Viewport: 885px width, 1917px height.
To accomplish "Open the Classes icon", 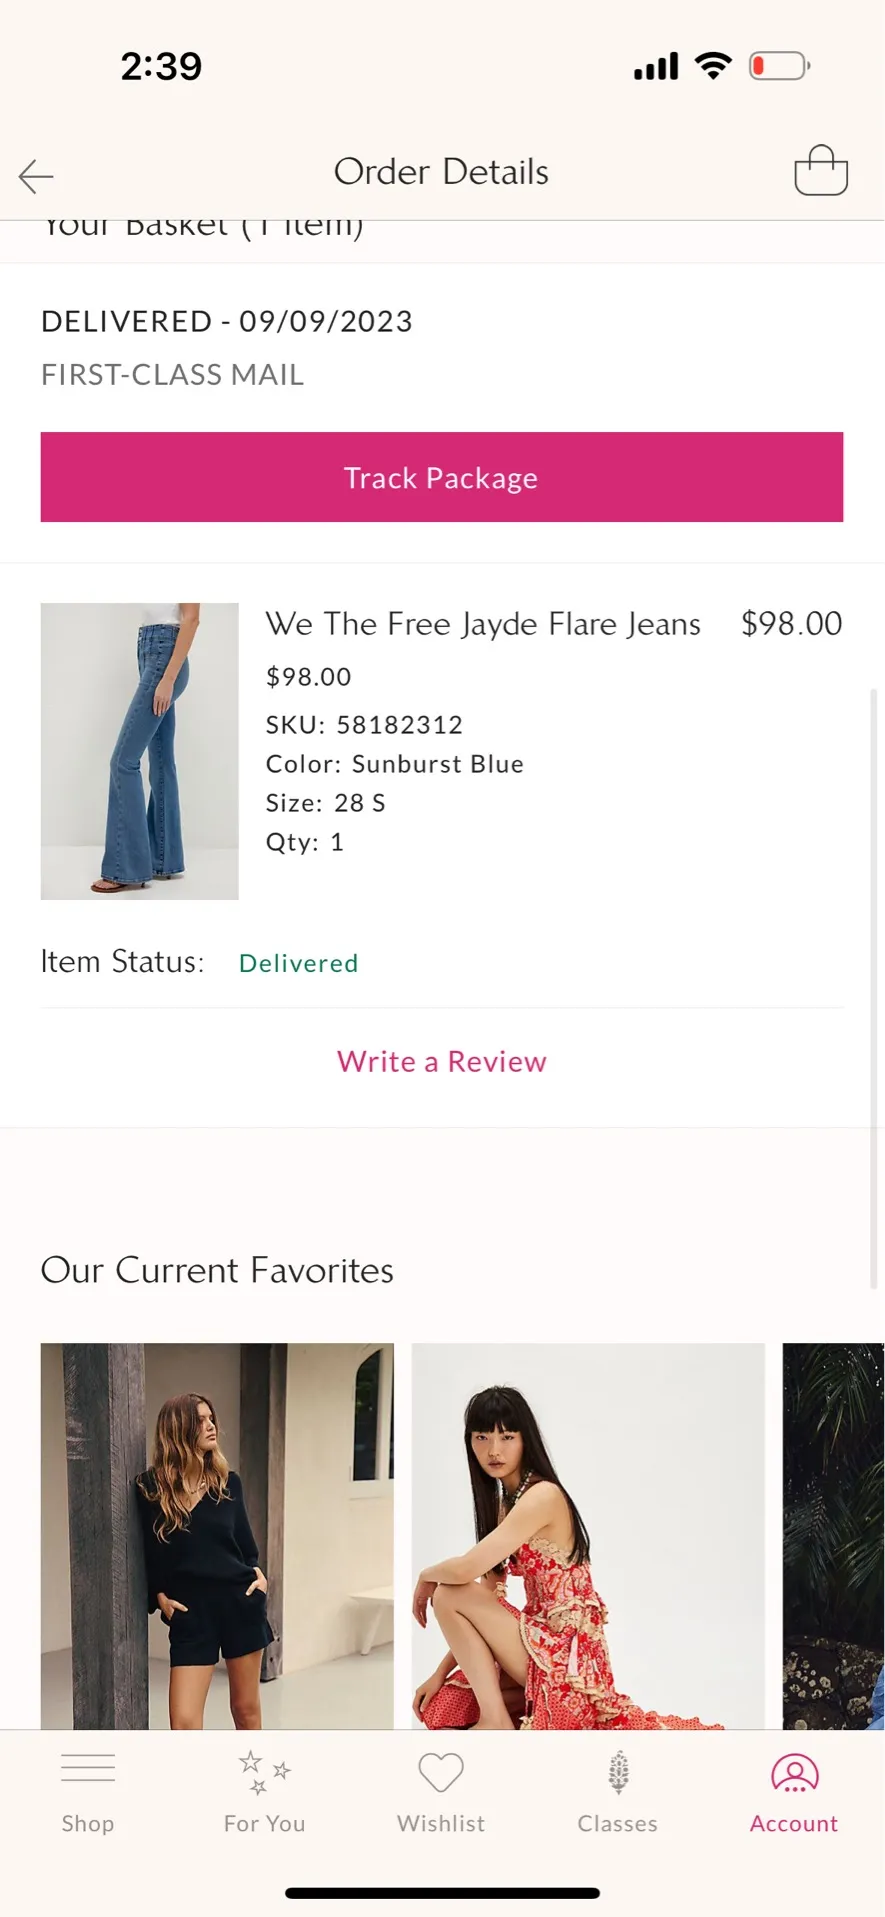I will tap(617, 1770).
